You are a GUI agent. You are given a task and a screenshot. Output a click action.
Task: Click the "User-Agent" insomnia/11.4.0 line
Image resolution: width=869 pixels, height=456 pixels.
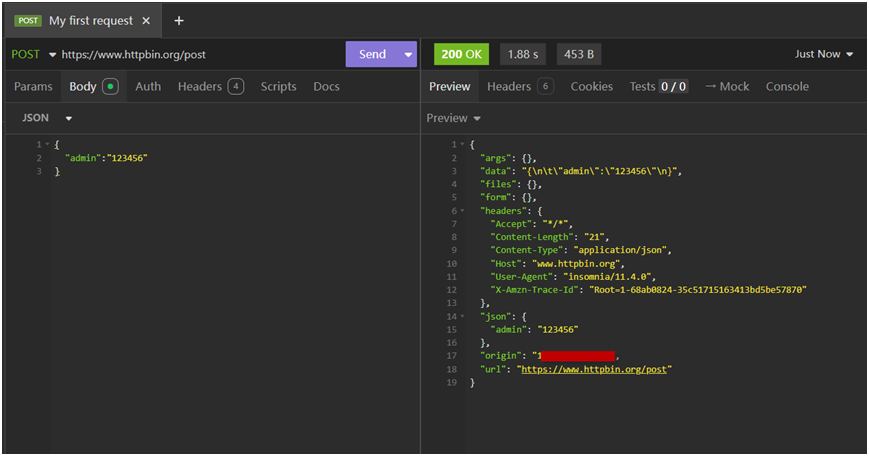pos(573,276)
